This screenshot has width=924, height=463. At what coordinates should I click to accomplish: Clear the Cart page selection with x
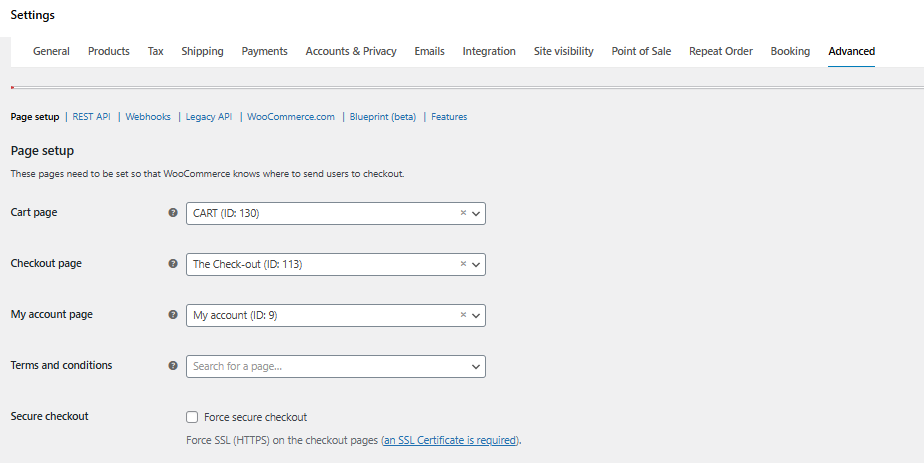click(x=463, y=213)
